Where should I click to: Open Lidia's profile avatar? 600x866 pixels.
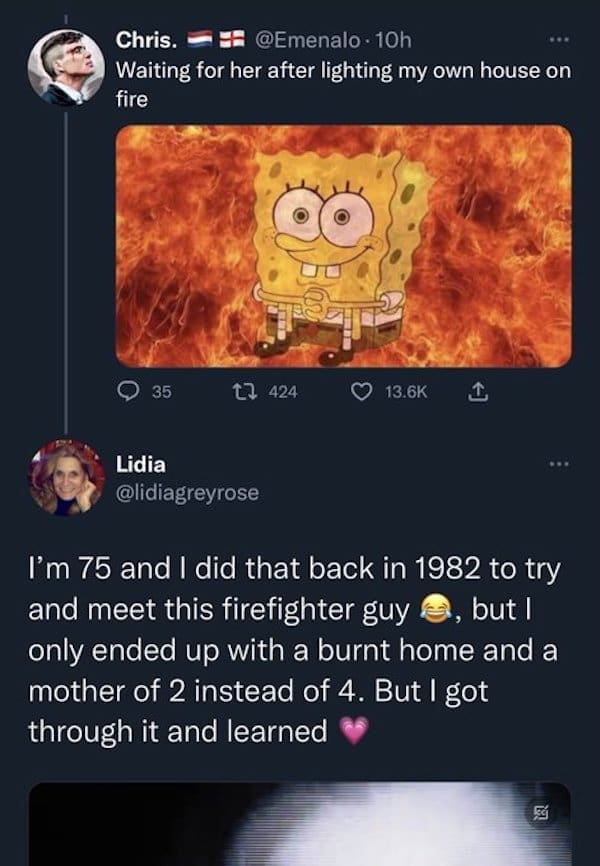(67, 478)
